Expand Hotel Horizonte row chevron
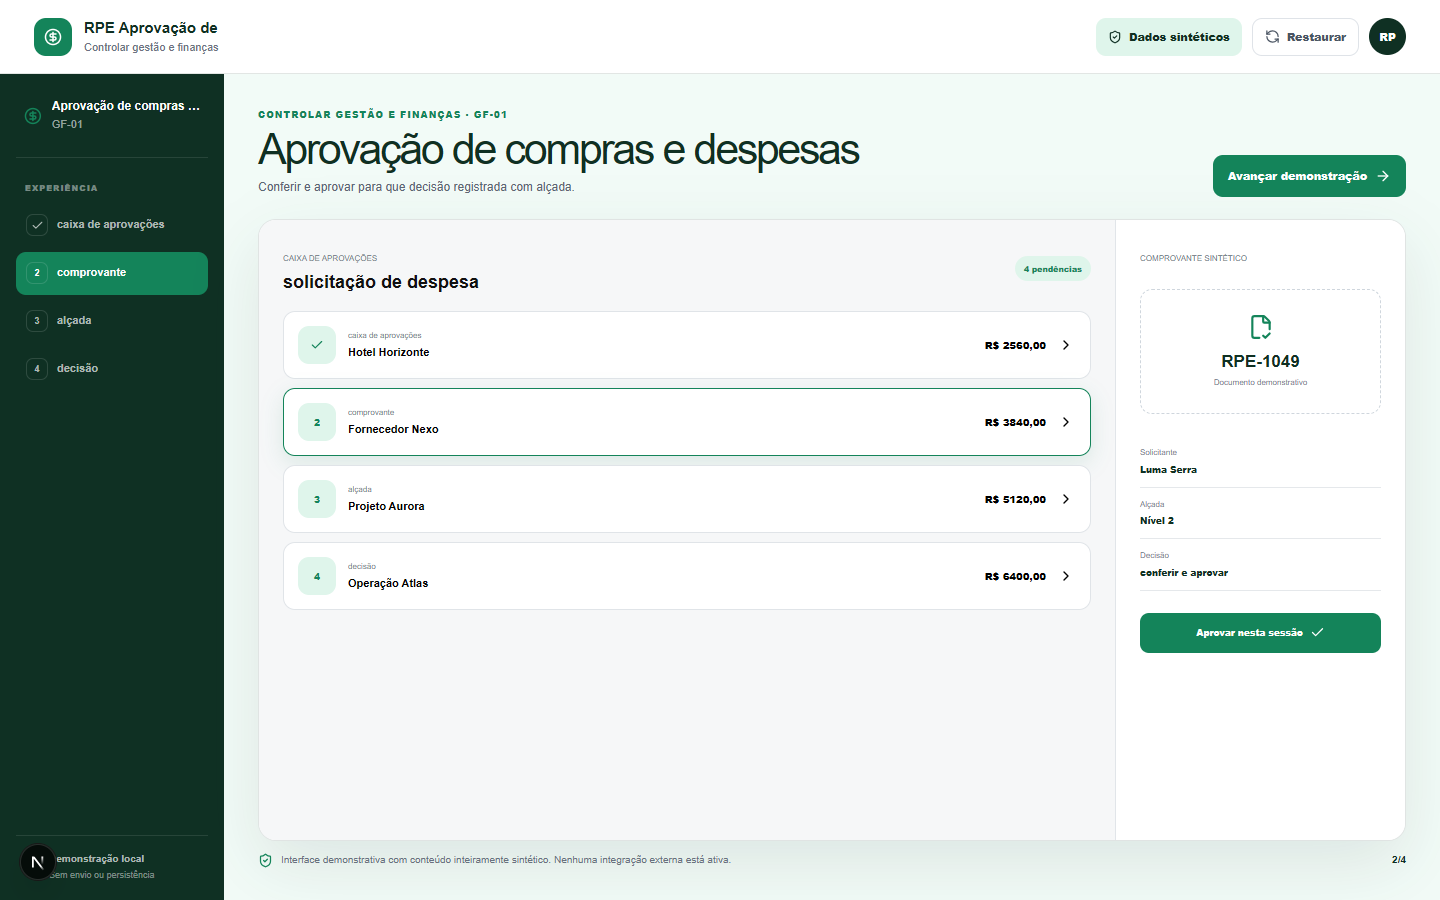This screenshot has width=1440, height=900. [x=1066, y=345]
